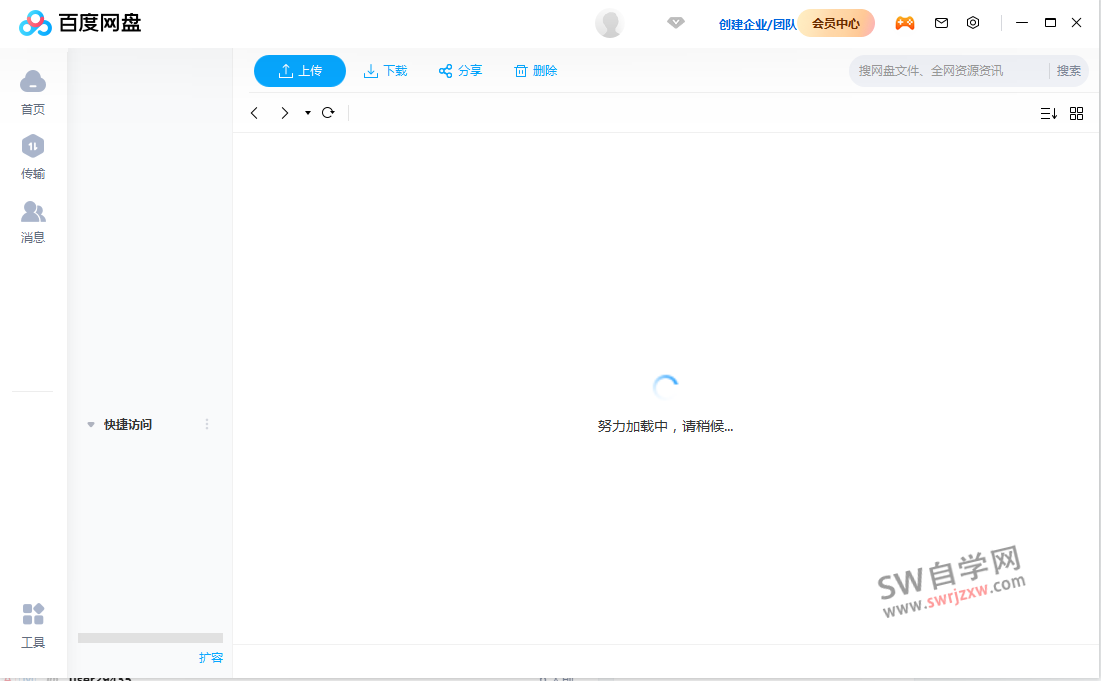The height and width of the screenshot is (681, 1101).
Task: Open navigation history dropdown arrow
Action: click(x=307, y=113)
